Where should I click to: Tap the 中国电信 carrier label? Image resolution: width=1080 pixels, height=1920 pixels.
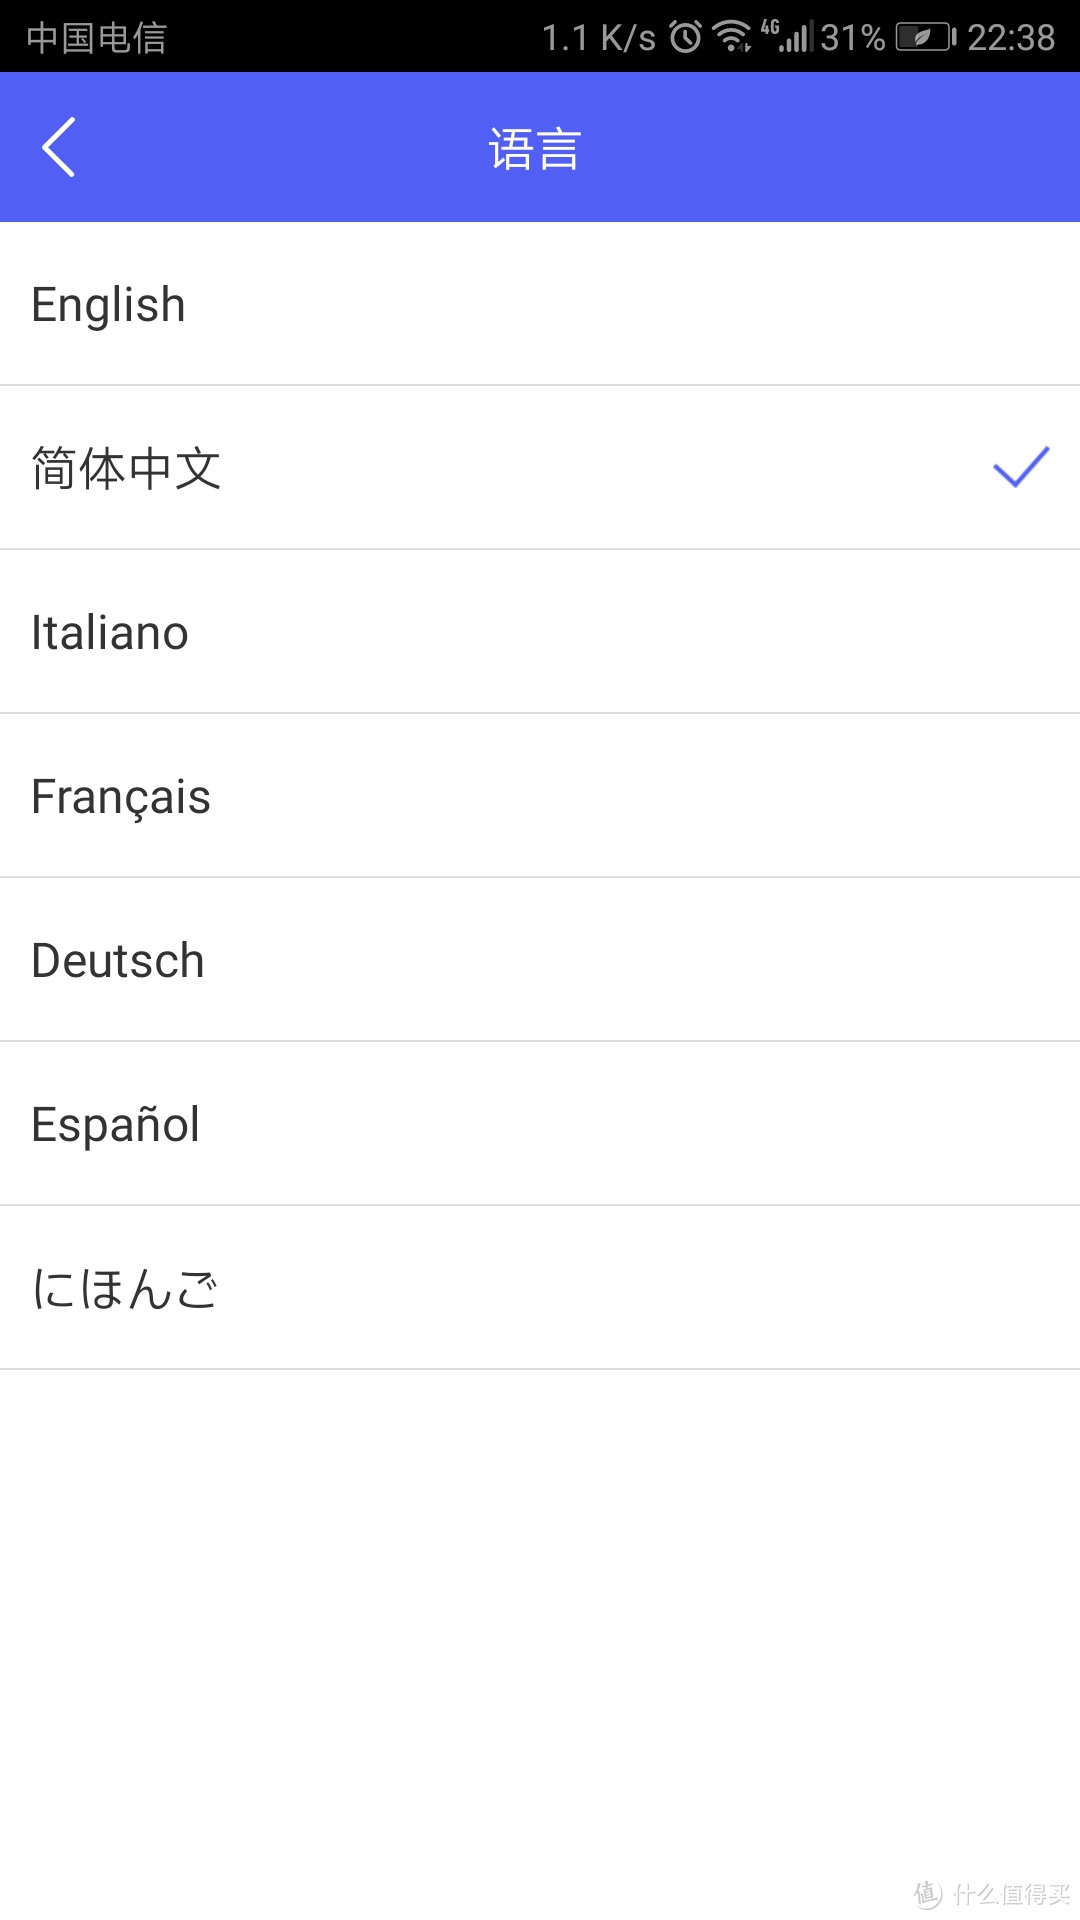[x=97, y=38]
